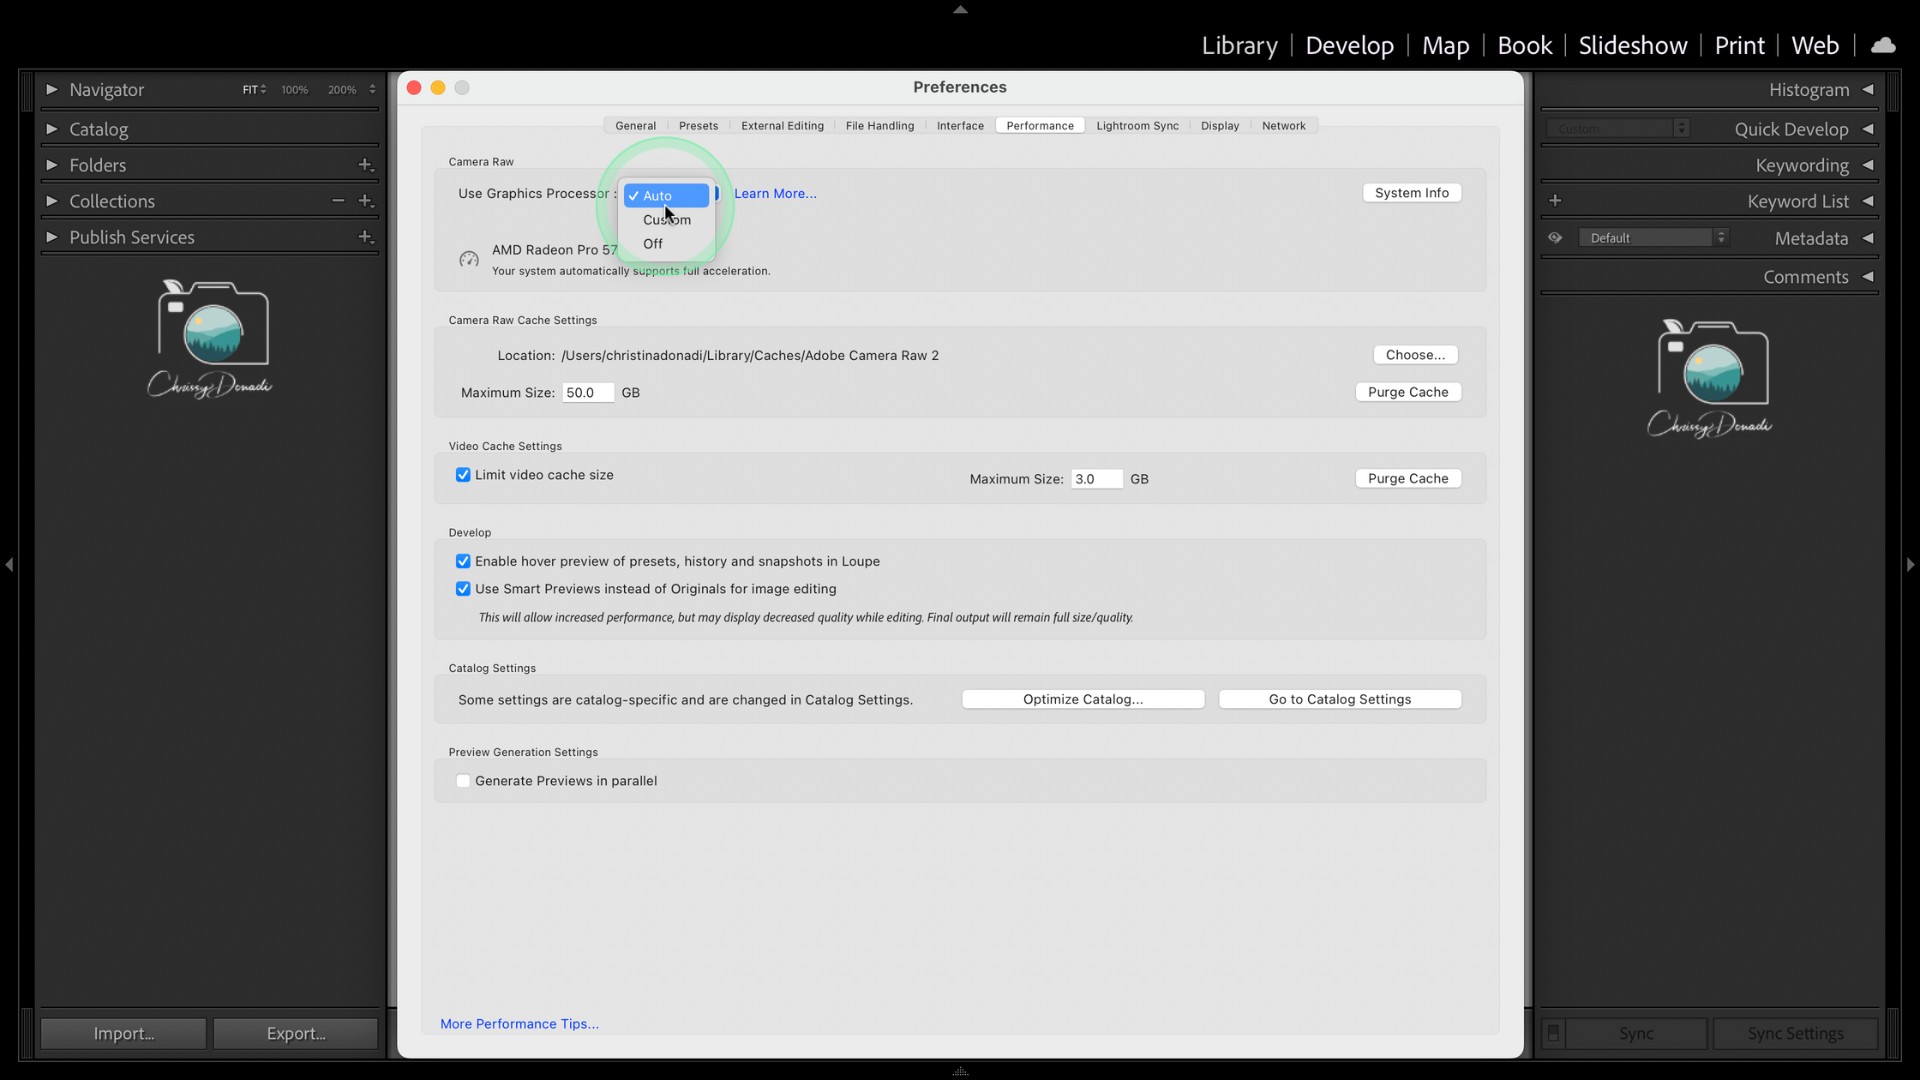Click the Collections minus icon
The width and height of the screenshot is (1920, 1080).
coord(338,201)
